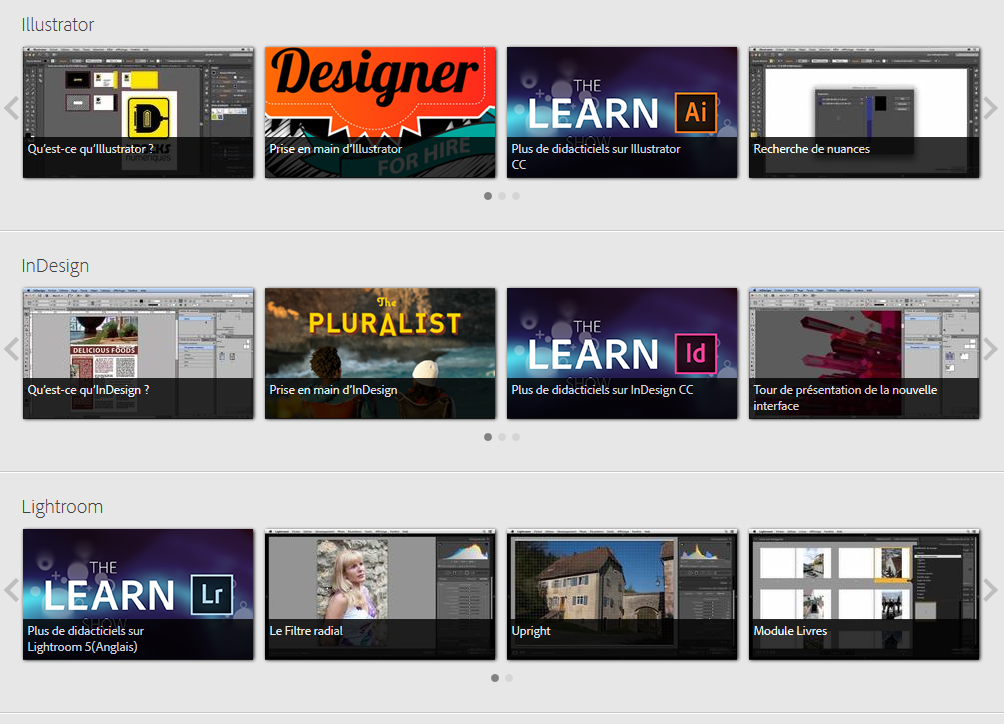The image size is (1004, 724).
Task: Open the 'Le Filtre radial' tutorial
Action: click(380, 594)
